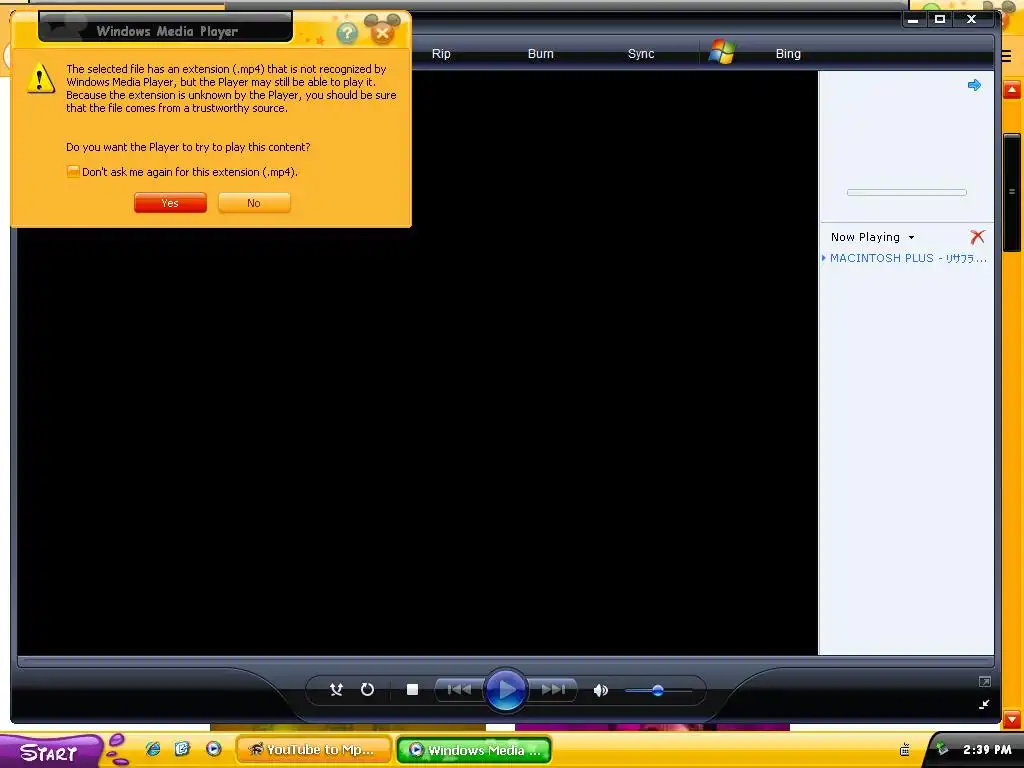Click background window scroll up arrow

1012,90
